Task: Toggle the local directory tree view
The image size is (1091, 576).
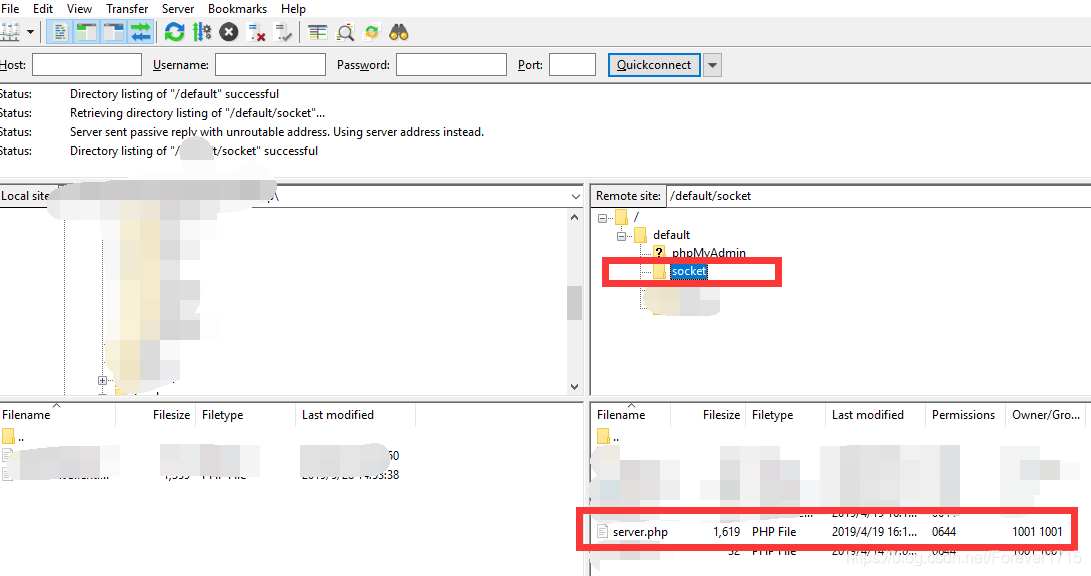Action: pos(87,32)
